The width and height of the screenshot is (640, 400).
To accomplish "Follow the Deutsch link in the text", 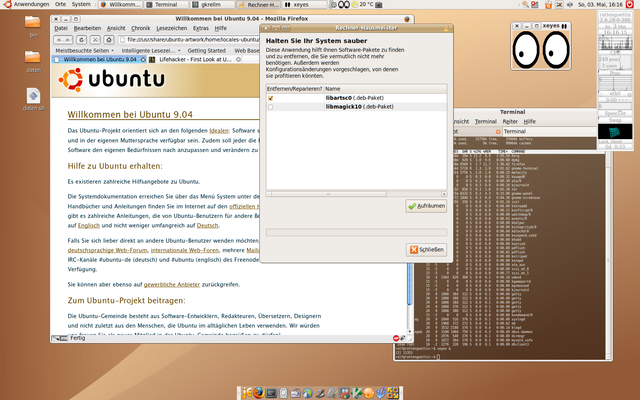I will 207,226.
